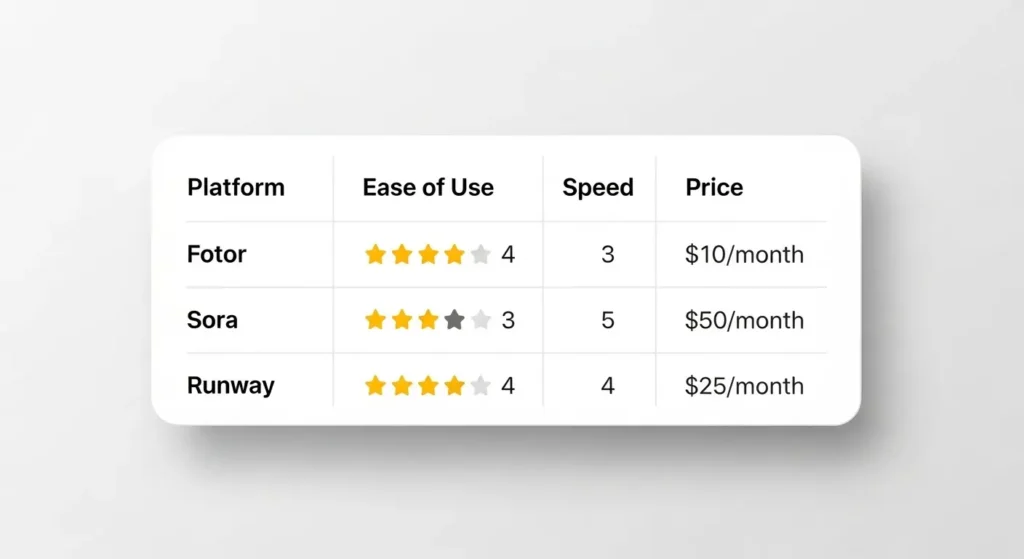
Task: Click the $50/month price for Sora
Action: click(x=744, y=320)
